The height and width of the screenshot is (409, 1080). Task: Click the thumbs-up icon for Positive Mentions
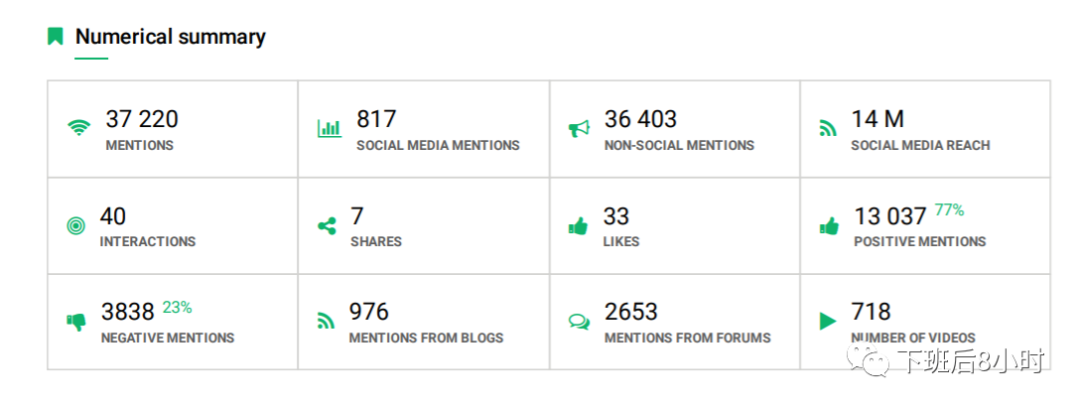click(x=829, y=225)
